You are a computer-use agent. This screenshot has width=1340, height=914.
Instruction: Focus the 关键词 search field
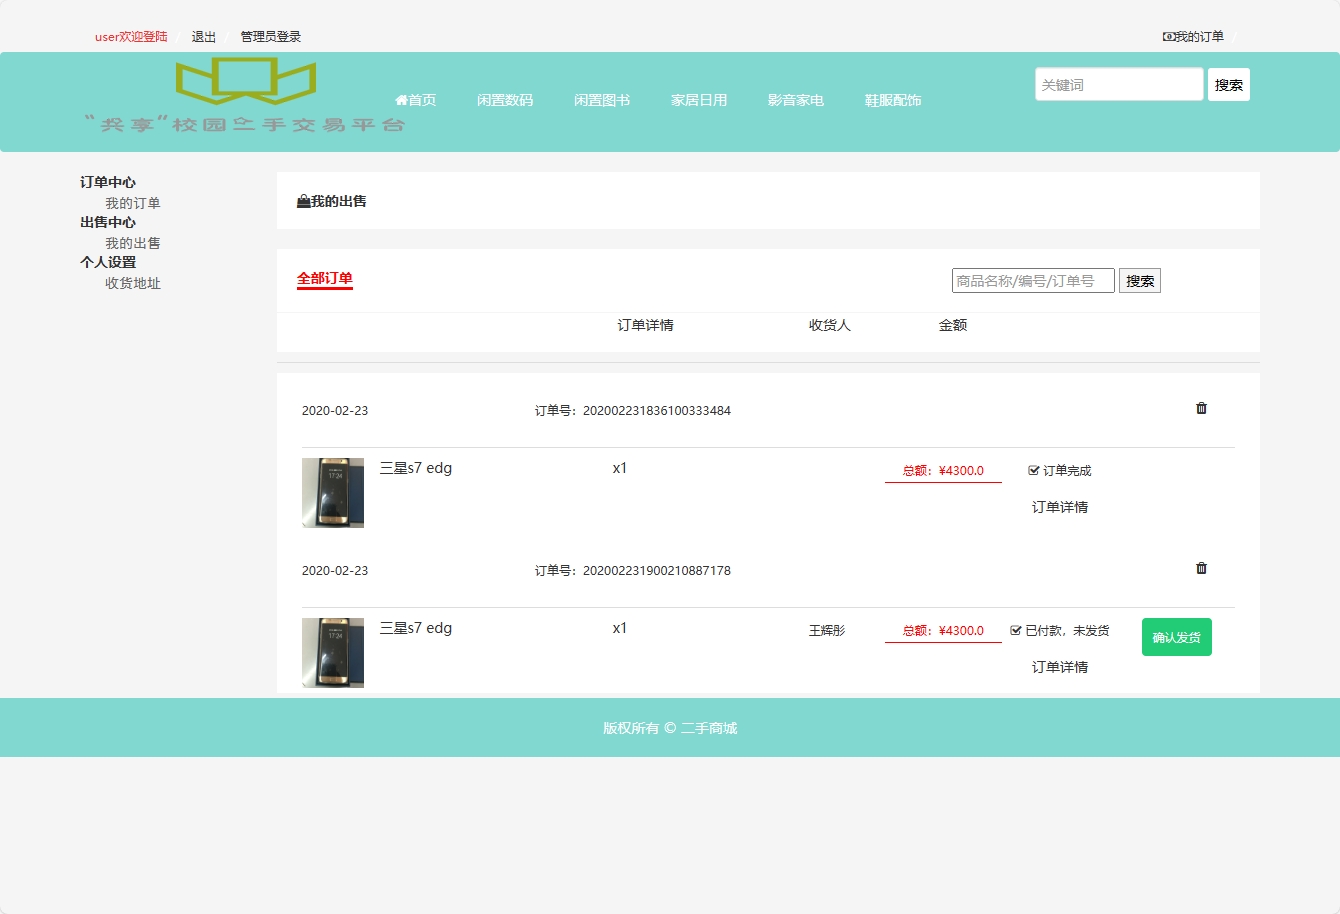[x=1119, y=84]
